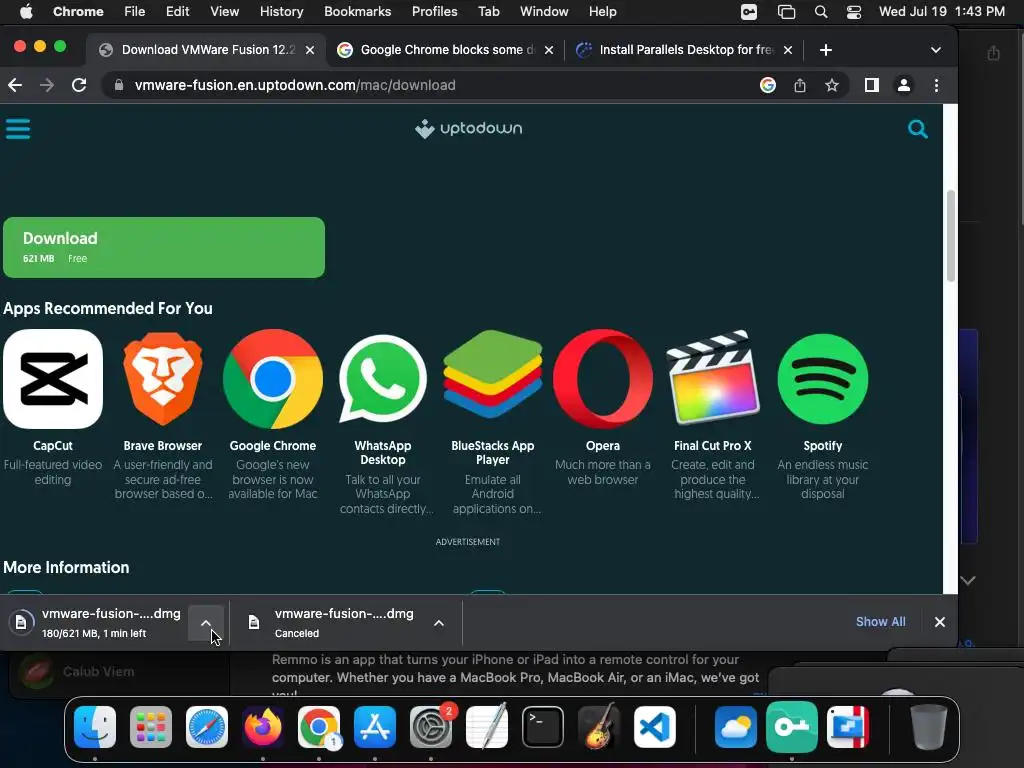Close the Google Chrome blocks some tab
1024x768 pixels.
(549, 50)
